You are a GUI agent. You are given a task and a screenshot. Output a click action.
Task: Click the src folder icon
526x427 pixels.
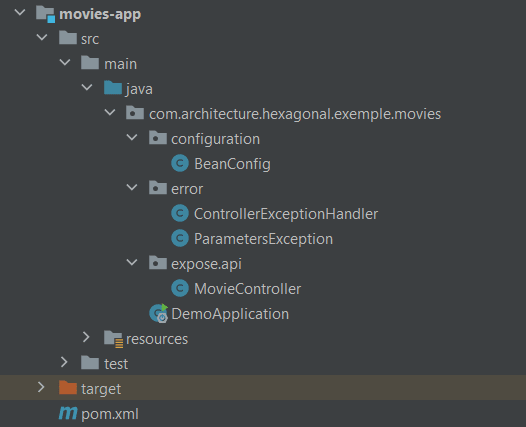68,38
